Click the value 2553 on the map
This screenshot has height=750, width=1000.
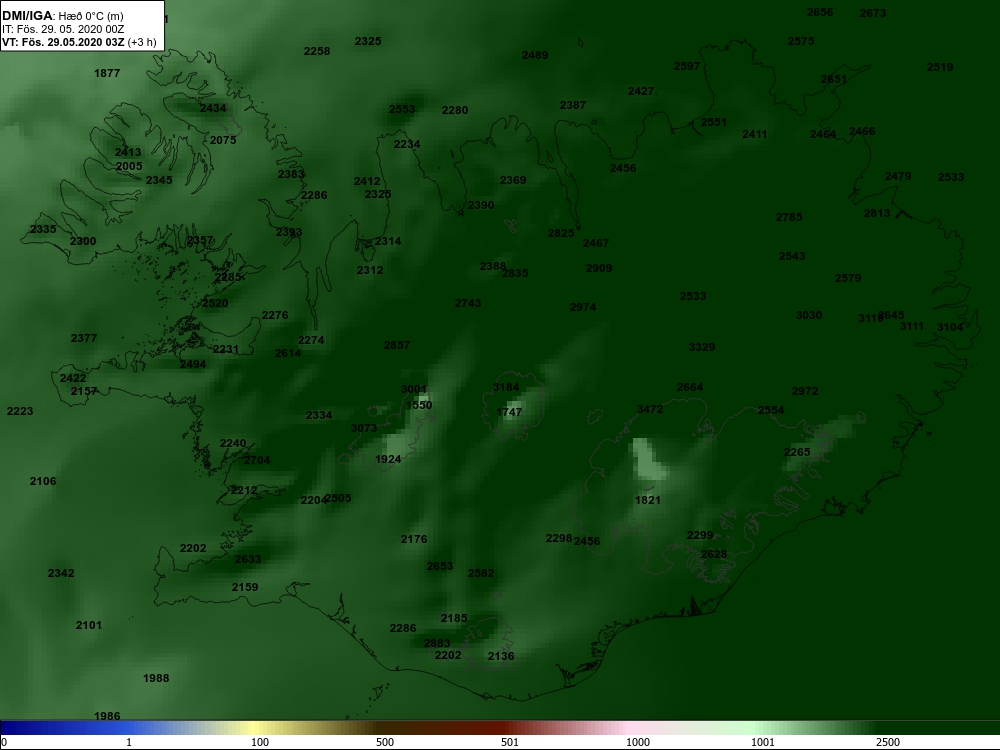pos(402,110)
